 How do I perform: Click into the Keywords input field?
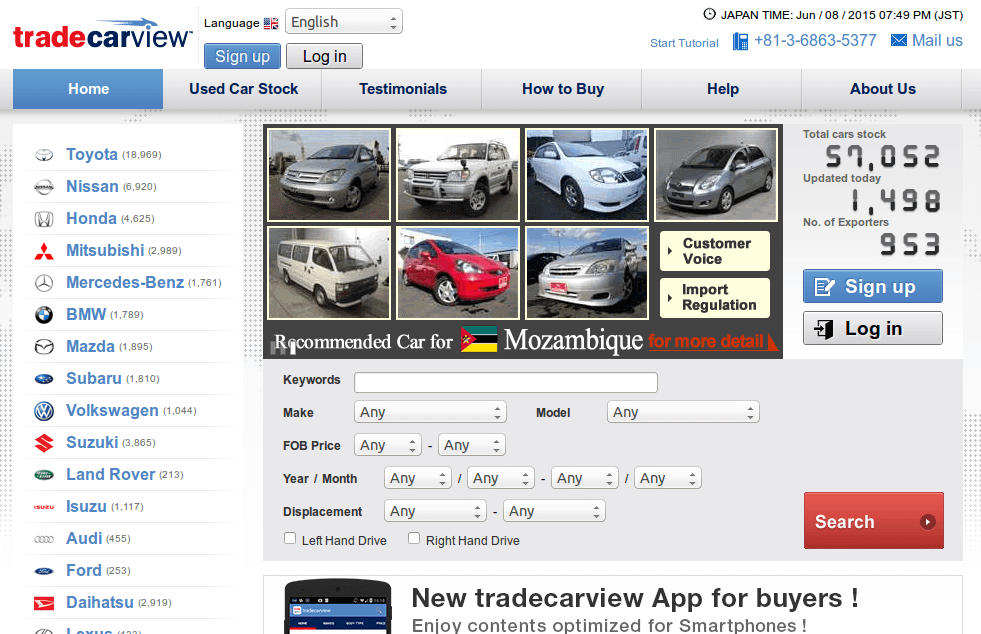(x=506, y=382)
